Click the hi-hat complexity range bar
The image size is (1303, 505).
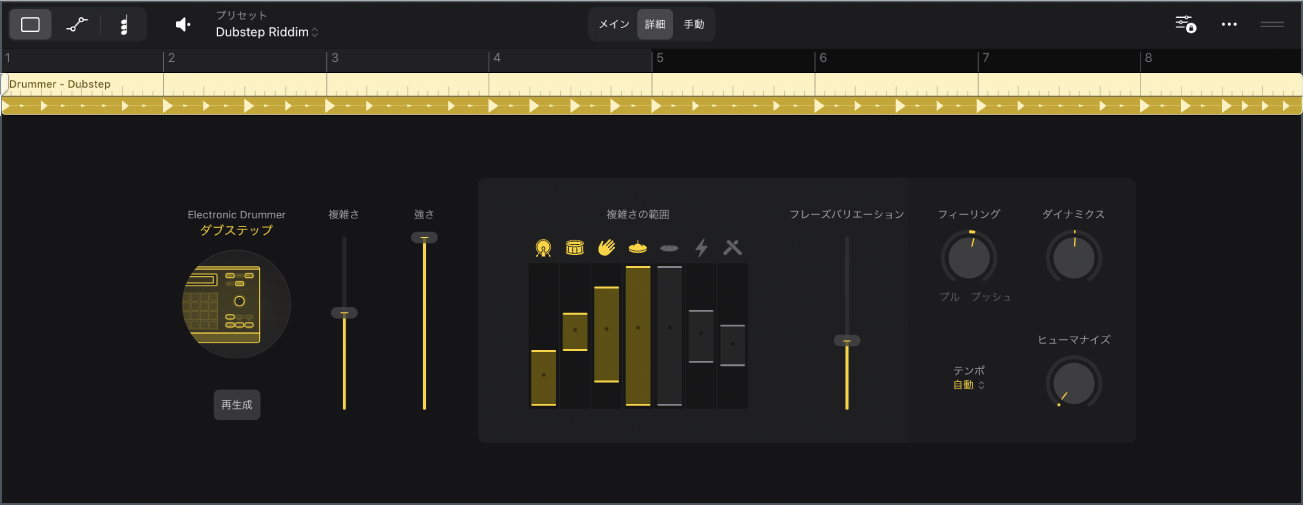638,335
